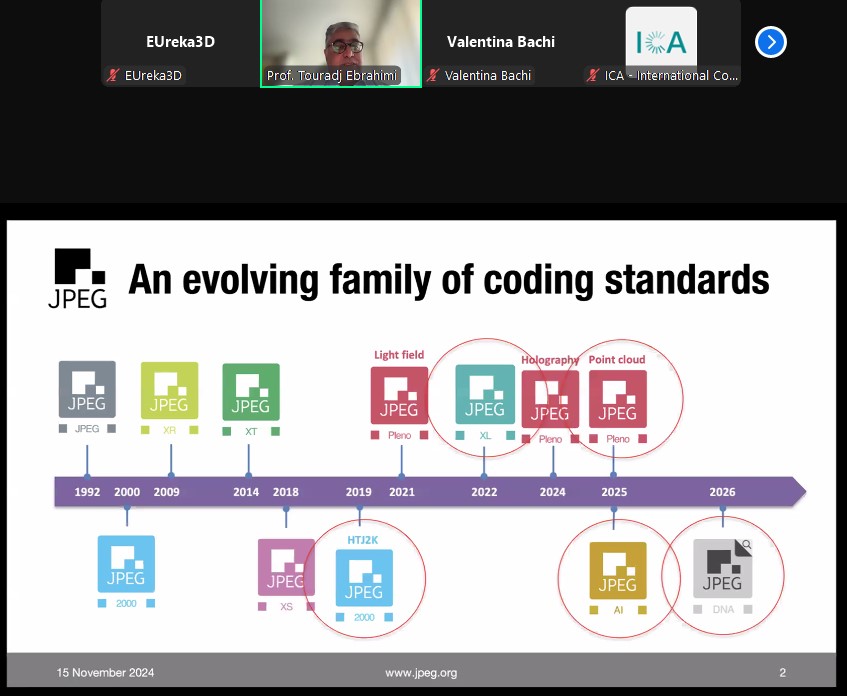Click the gray JPEG DNA icon
The height and width of the screenshot is (696, 847).
pos(723,568)
